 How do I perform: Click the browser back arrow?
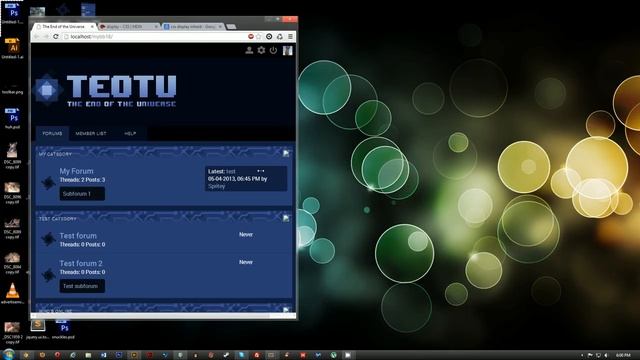(x=36, y=37)
